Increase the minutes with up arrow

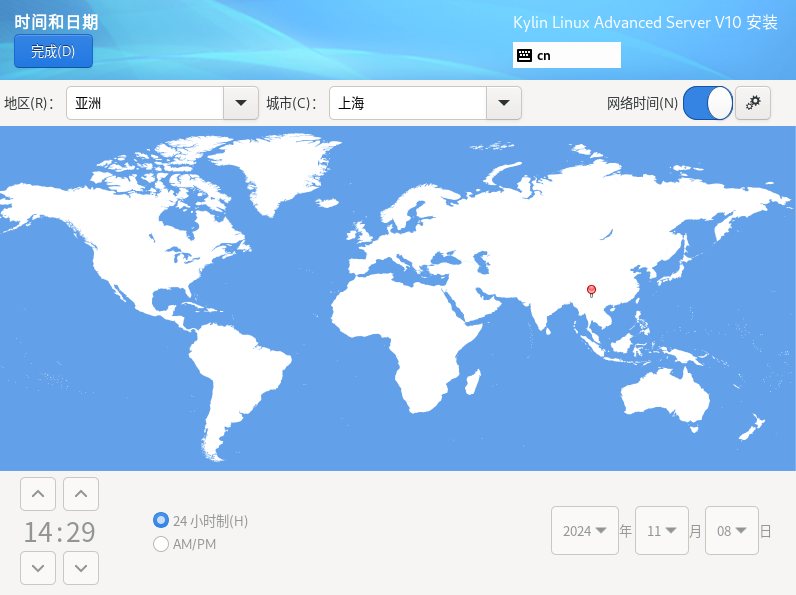(x=81, y=494)
